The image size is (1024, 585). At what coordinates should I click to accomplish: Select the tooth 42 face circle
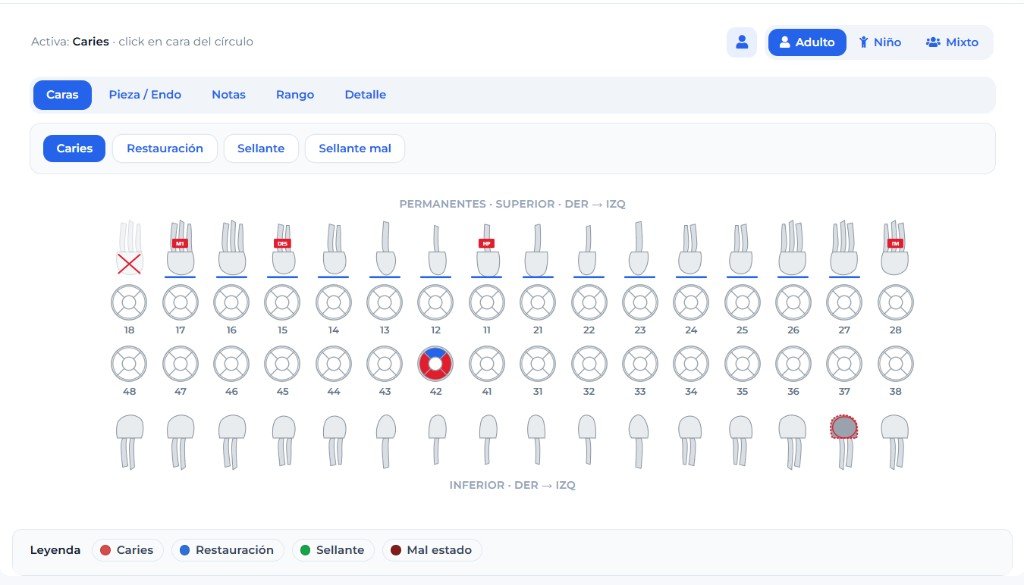[436, 364]
